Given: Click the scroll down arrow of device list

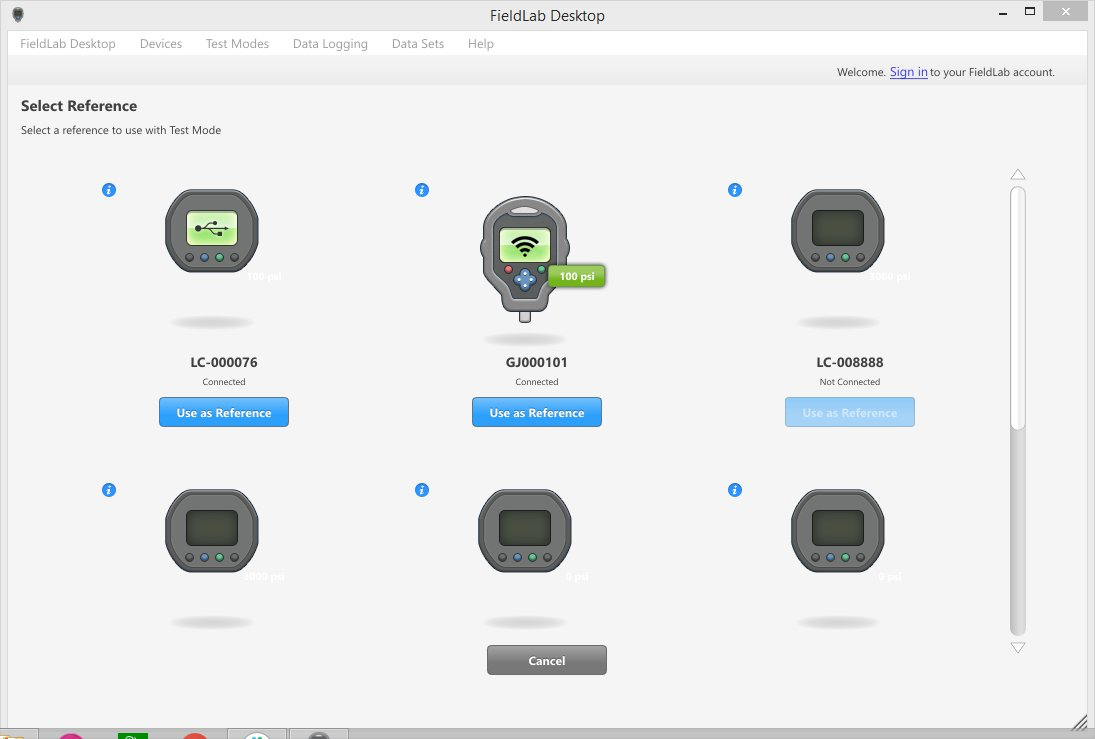Looking at the screenshot, I should 1018,647.
